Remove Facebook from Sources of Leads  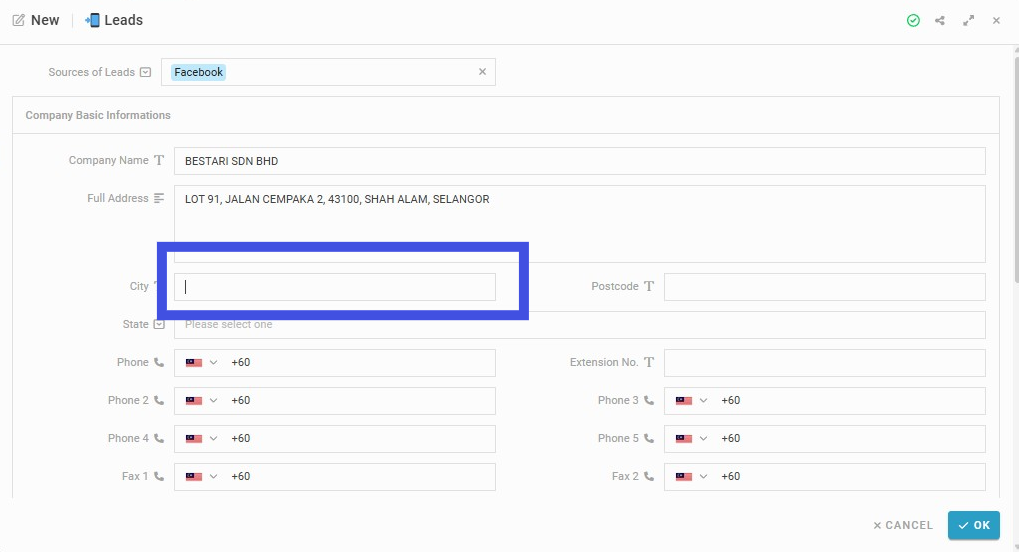482,72
